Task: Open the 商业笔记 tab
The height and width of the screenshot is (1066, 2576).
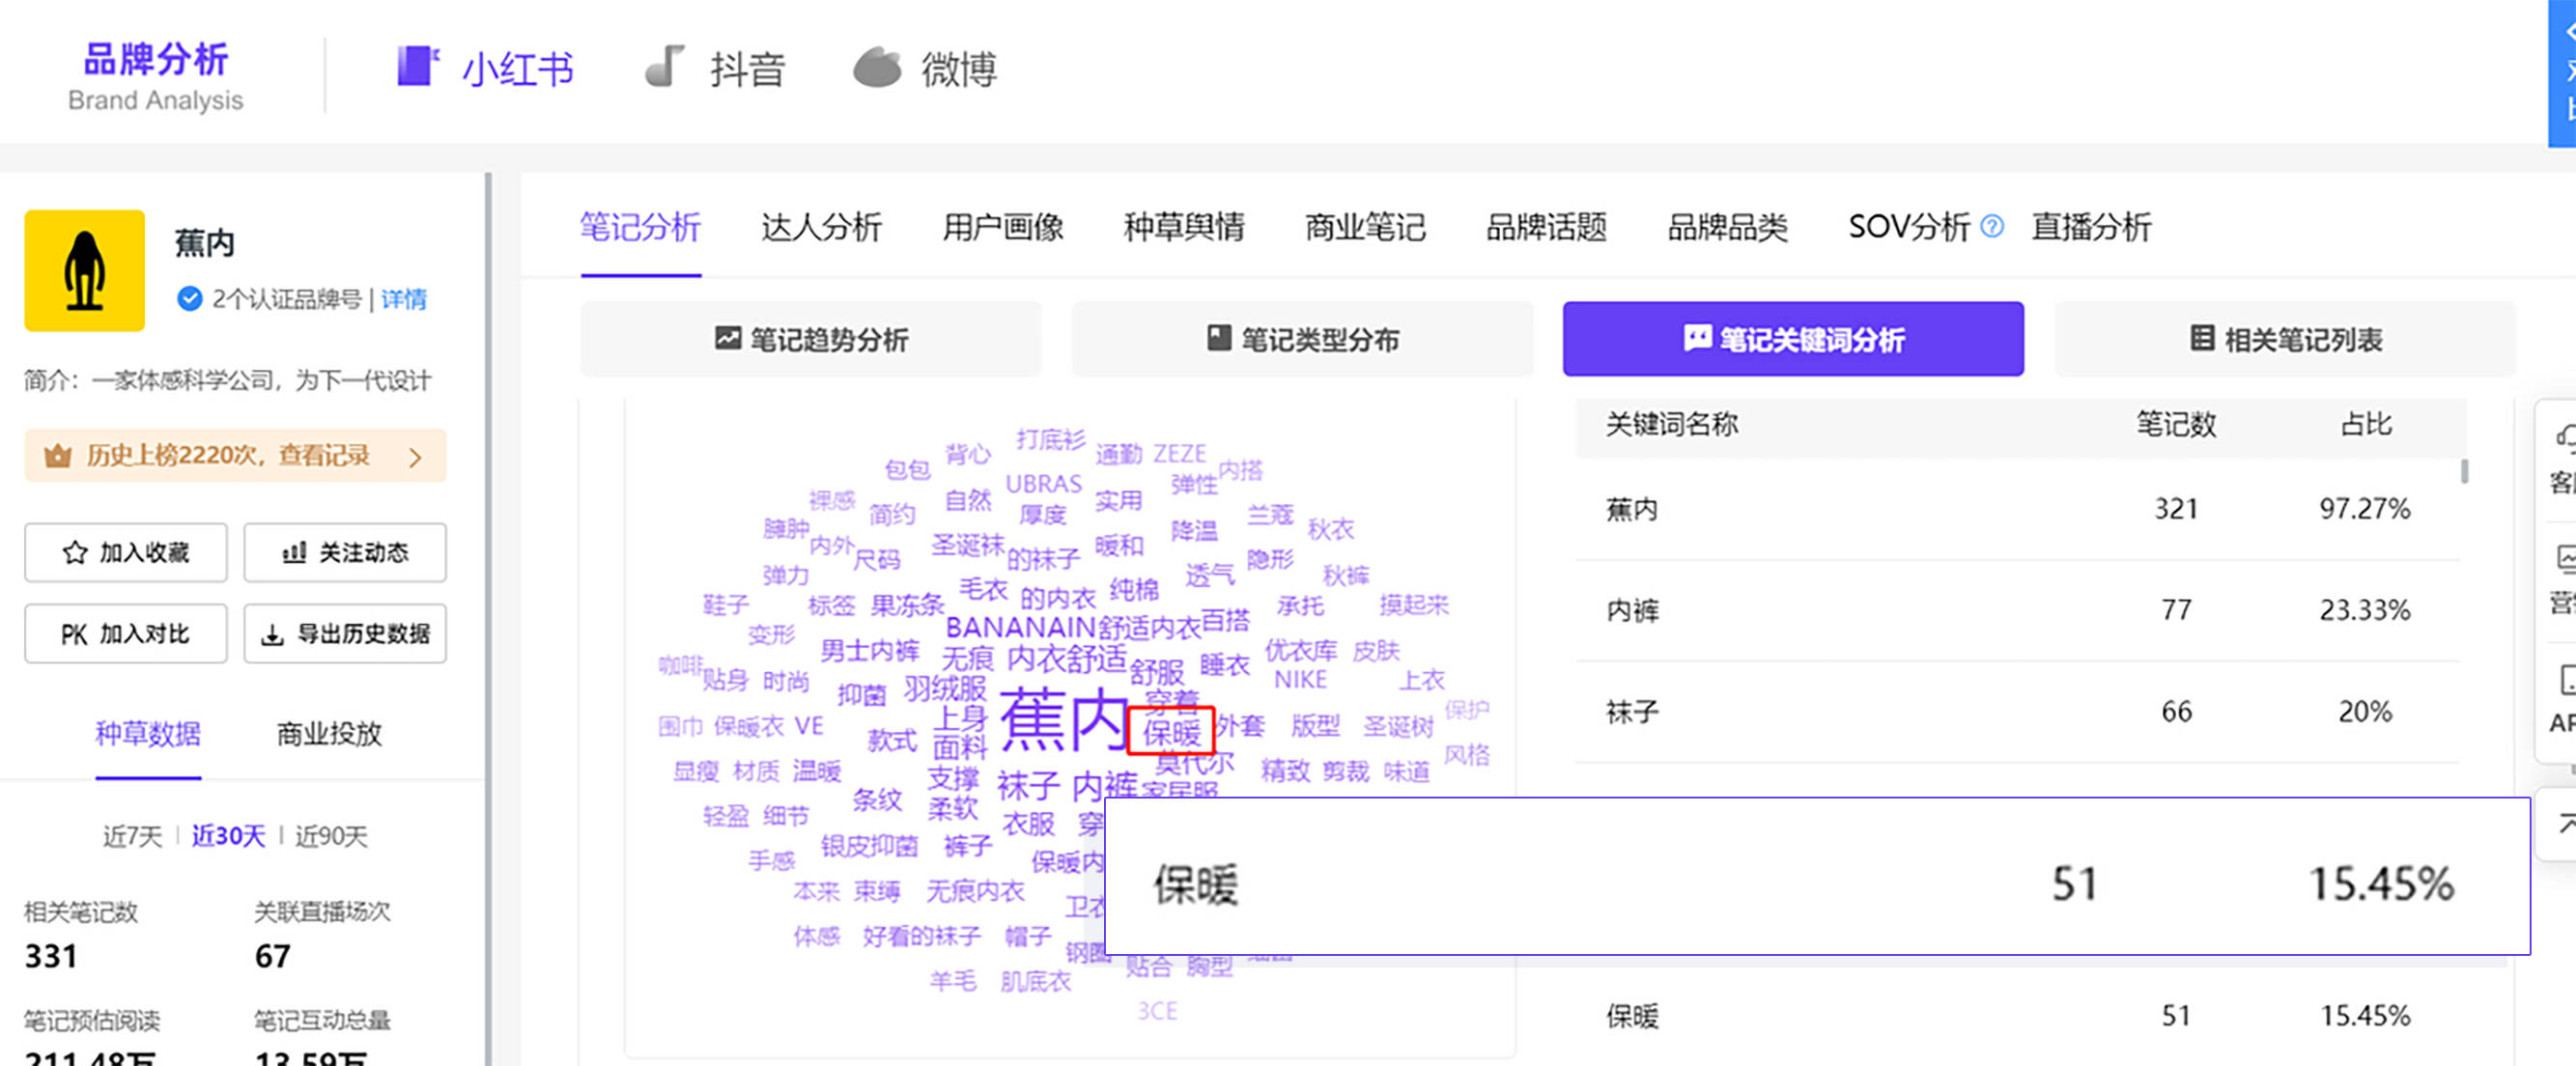Action: coord(1365,227)
